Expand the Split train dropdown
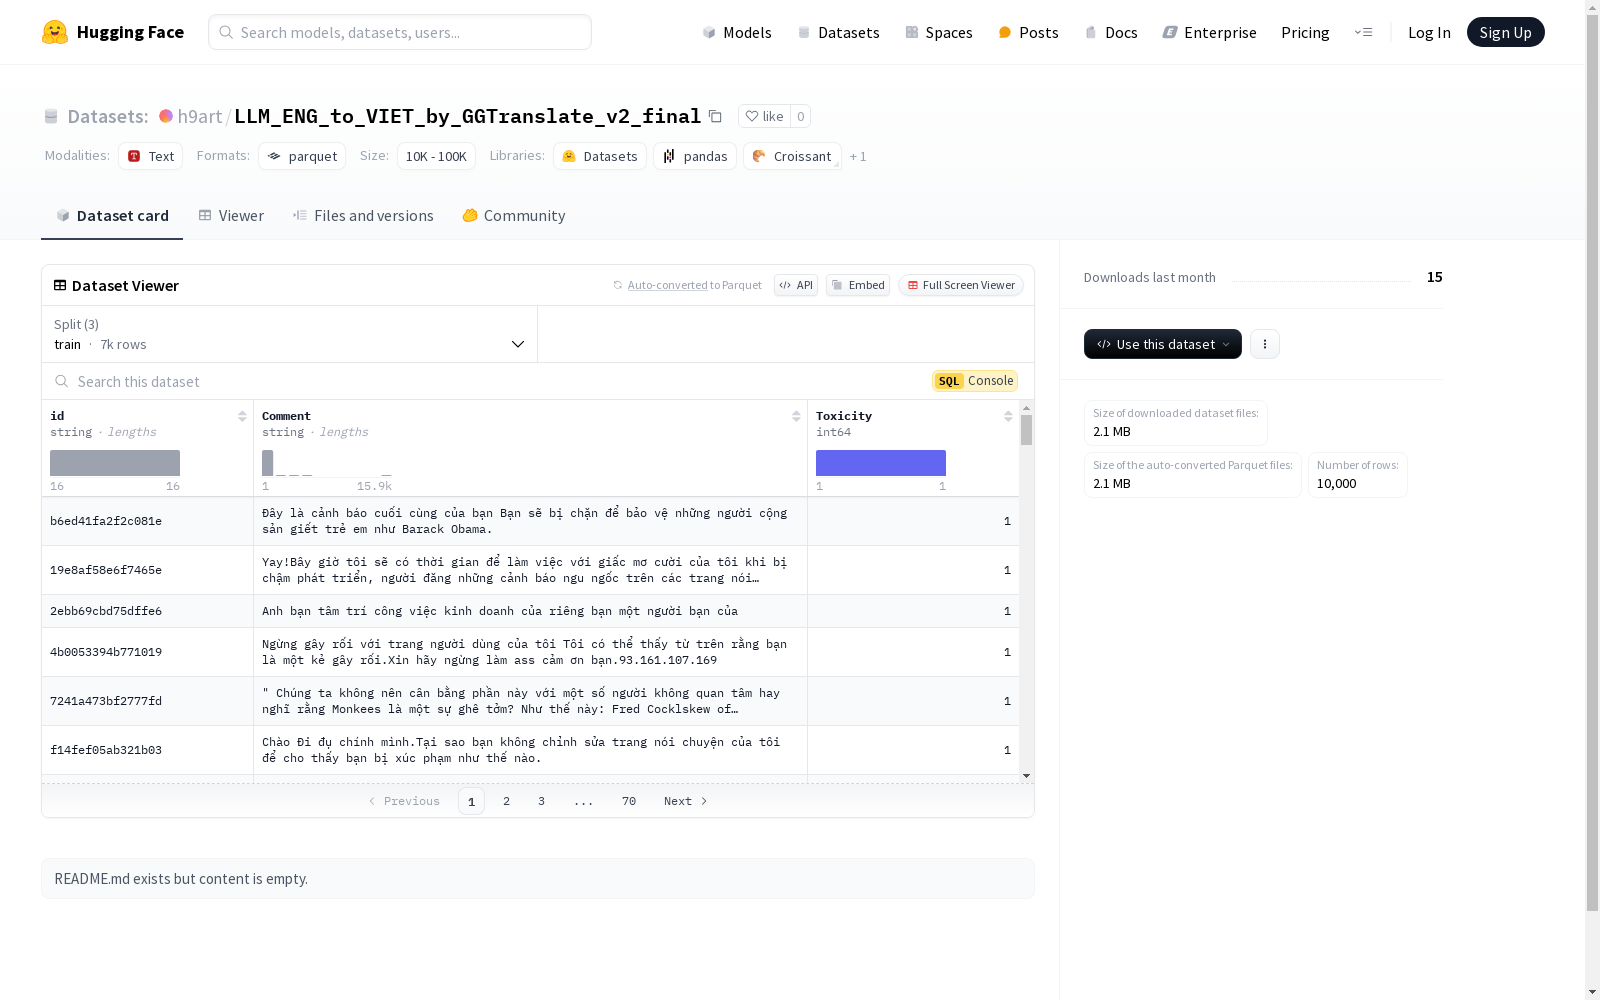Image resolution: width=1600 pixels, height=1000 pixels. click(289, 334)
